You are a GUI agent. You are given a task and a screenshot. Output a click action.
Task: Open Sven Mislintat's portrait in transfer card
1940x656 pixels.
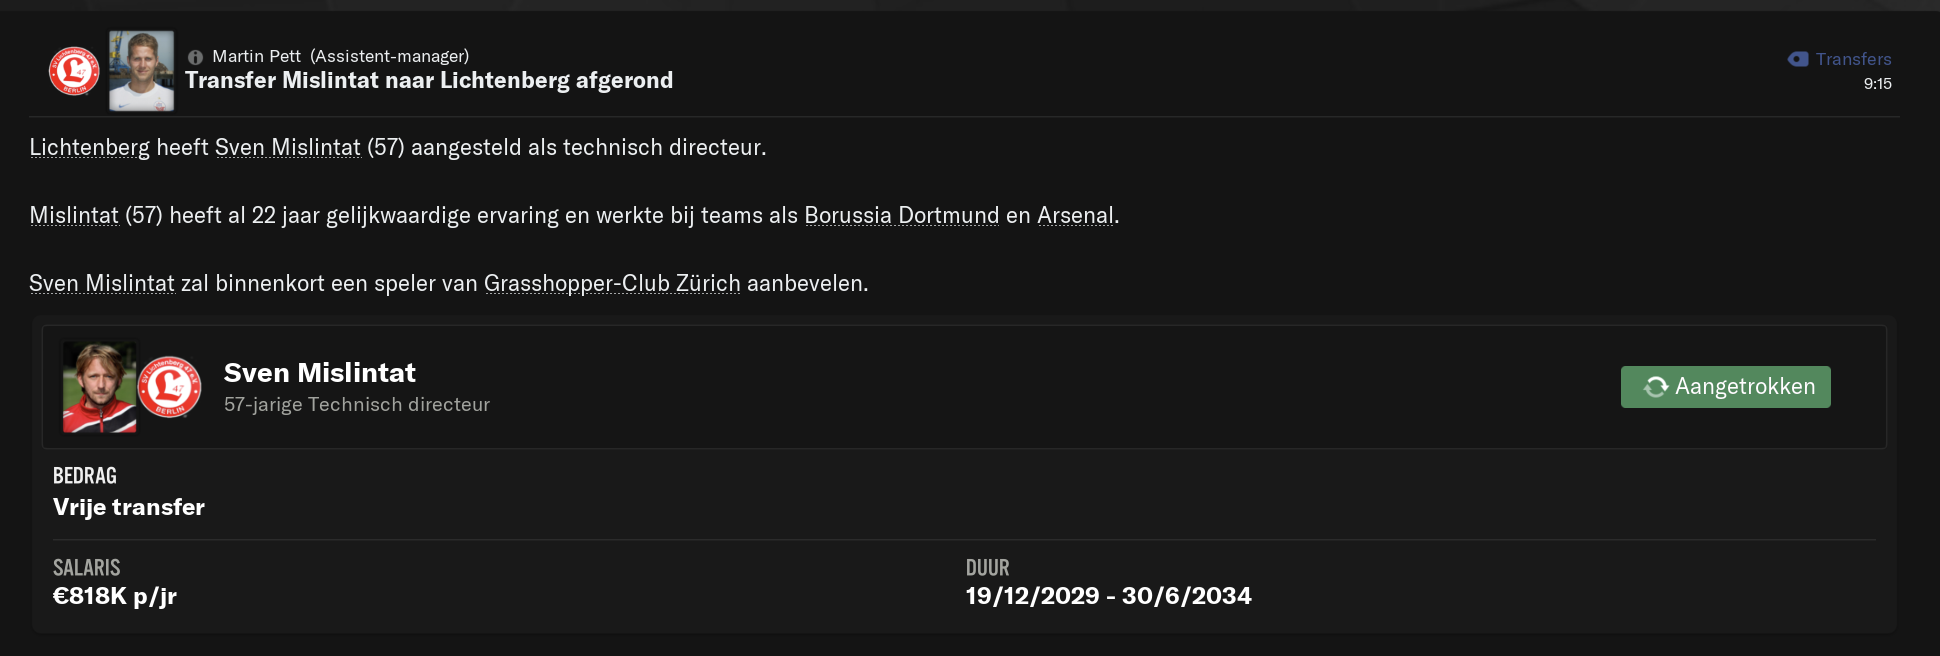pyautogui.click(x=99, y=388)
